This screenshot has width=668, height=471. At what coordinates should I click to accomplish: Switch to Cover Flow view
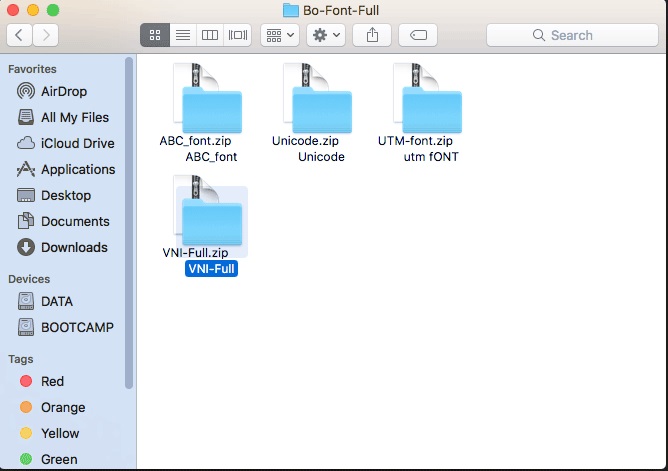(x=237, y=35)
